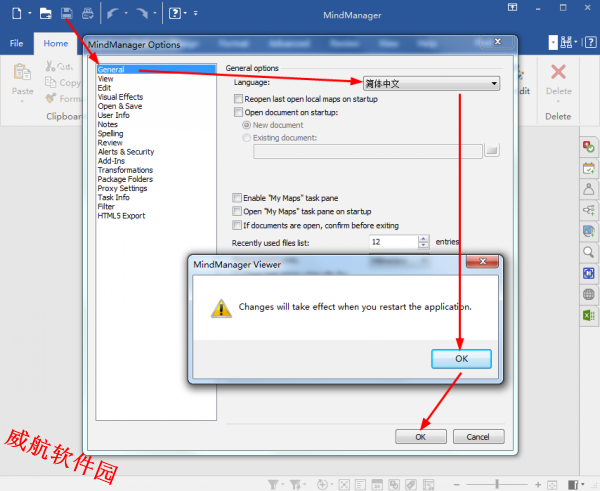The height and width of the screenshot is (491, 600).
Task: Check Open document on startup option
Action: (x=237, y=113)
